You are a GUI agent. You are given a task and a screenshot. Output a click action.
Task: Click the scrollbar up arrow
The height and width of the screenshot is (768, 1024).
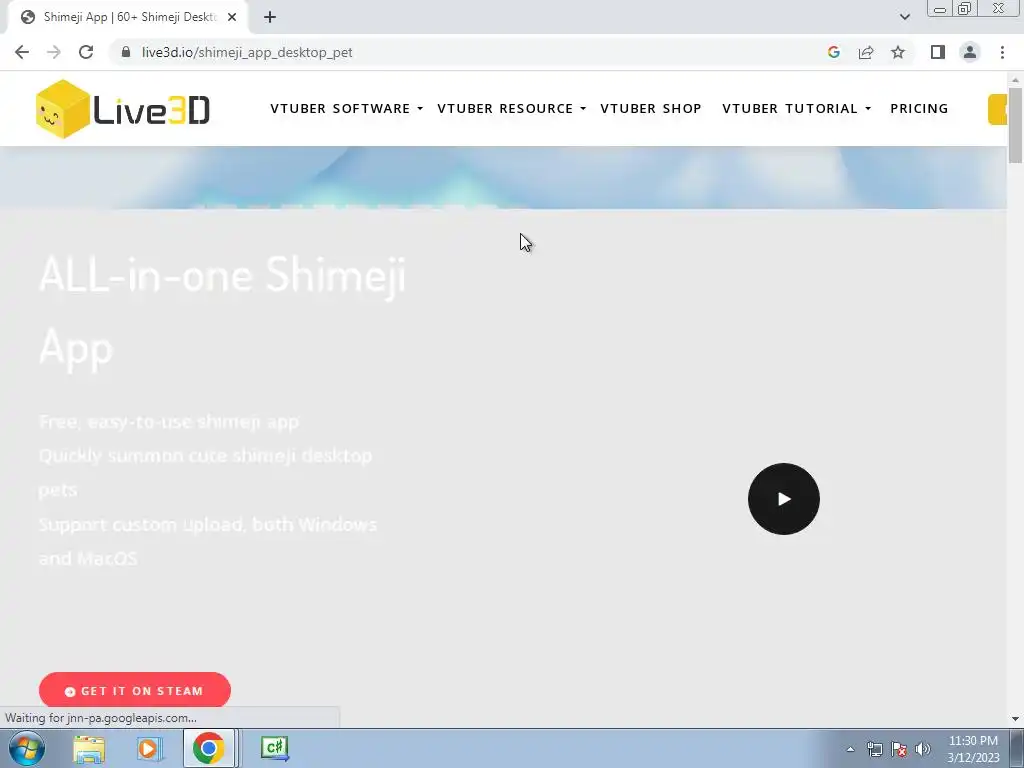(1015, 80)
